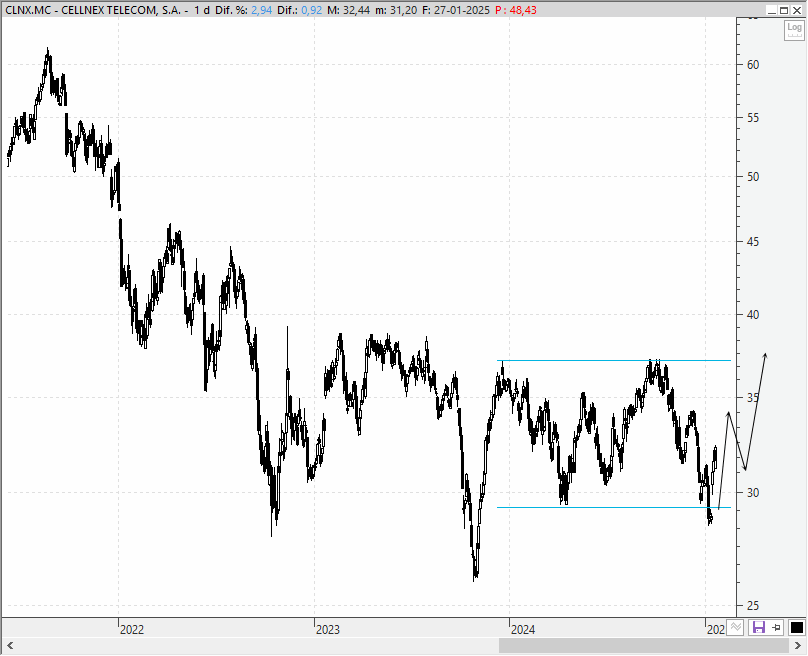Open the black color swatch
808x656 pixels.
(x=796, y=628)
